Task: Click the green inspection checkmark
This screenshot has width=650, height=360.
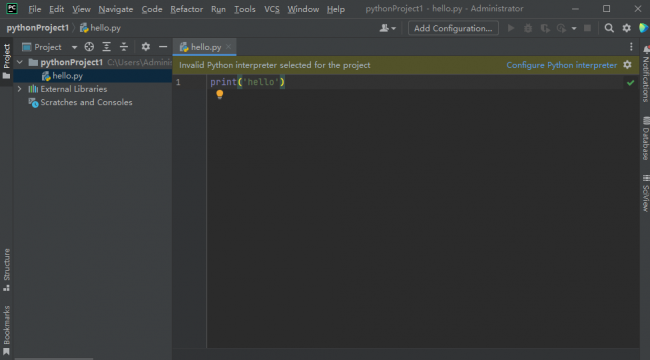Action: coord(631,83)
